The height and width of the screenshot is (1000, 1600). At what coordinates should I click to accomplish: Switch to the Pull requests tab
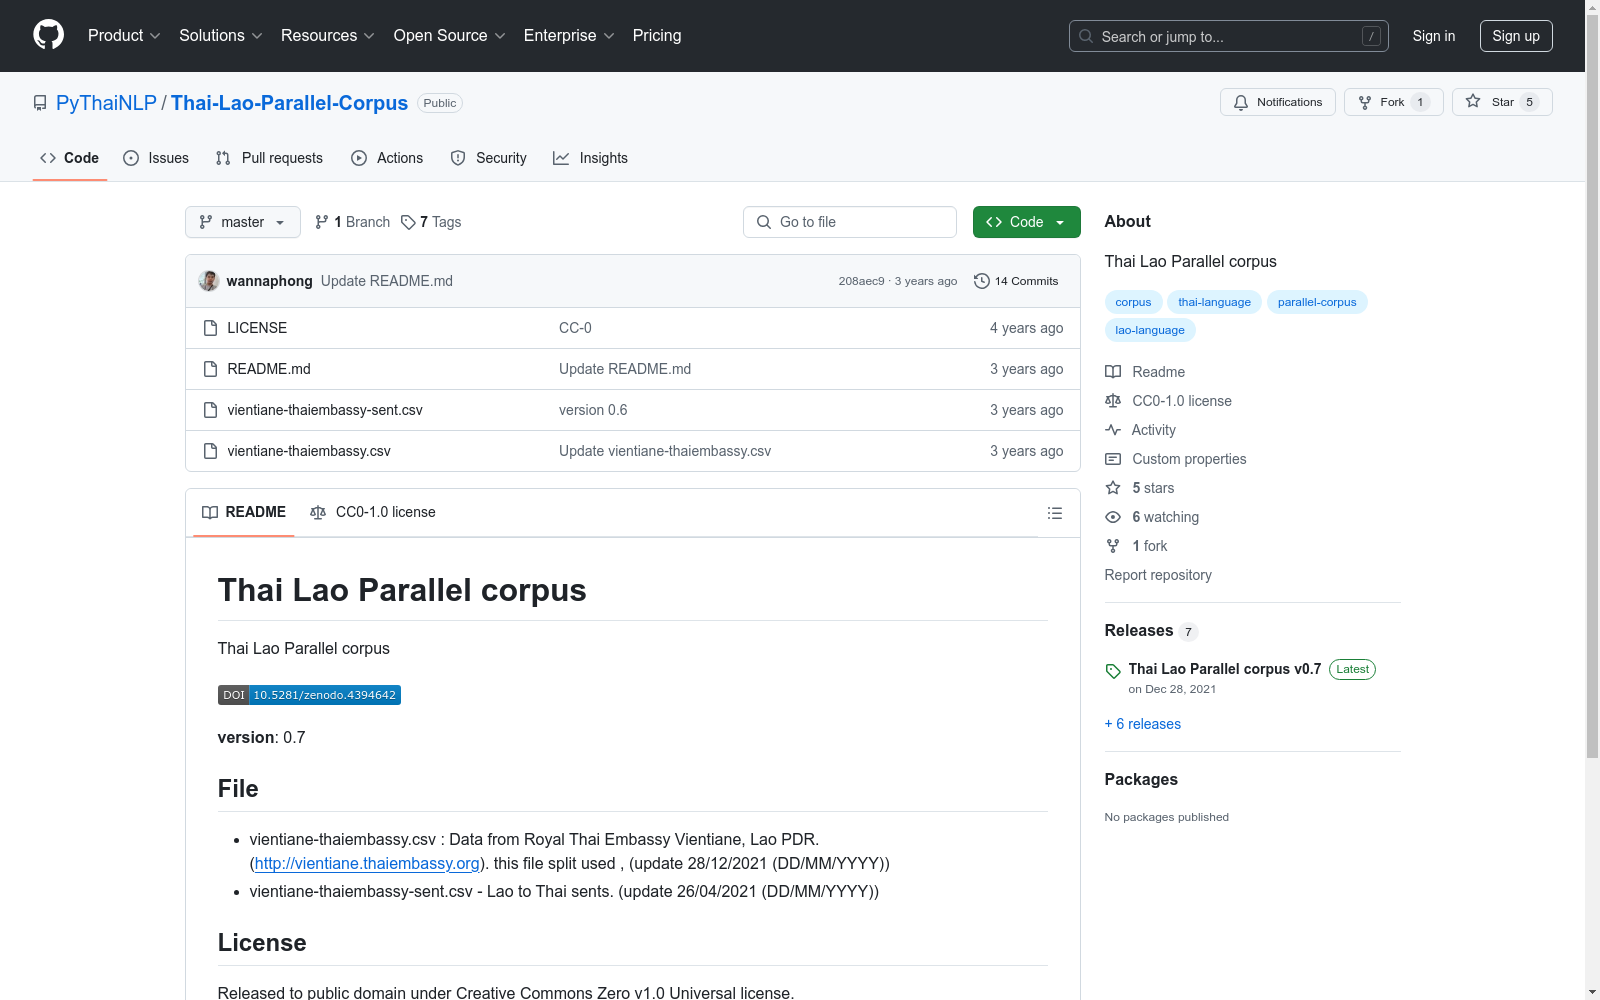[x=269, y=158]
